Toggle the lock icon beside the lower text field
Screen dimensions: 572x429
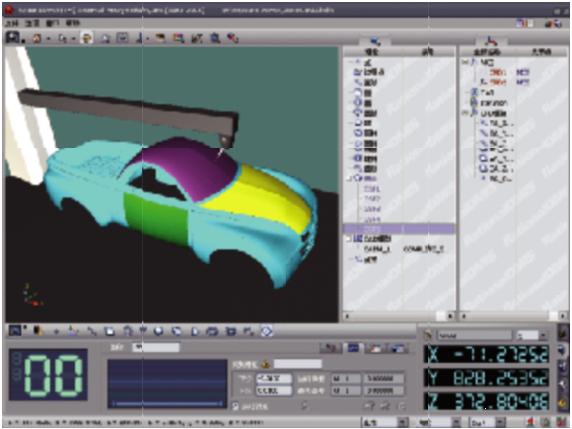[266, 364]
